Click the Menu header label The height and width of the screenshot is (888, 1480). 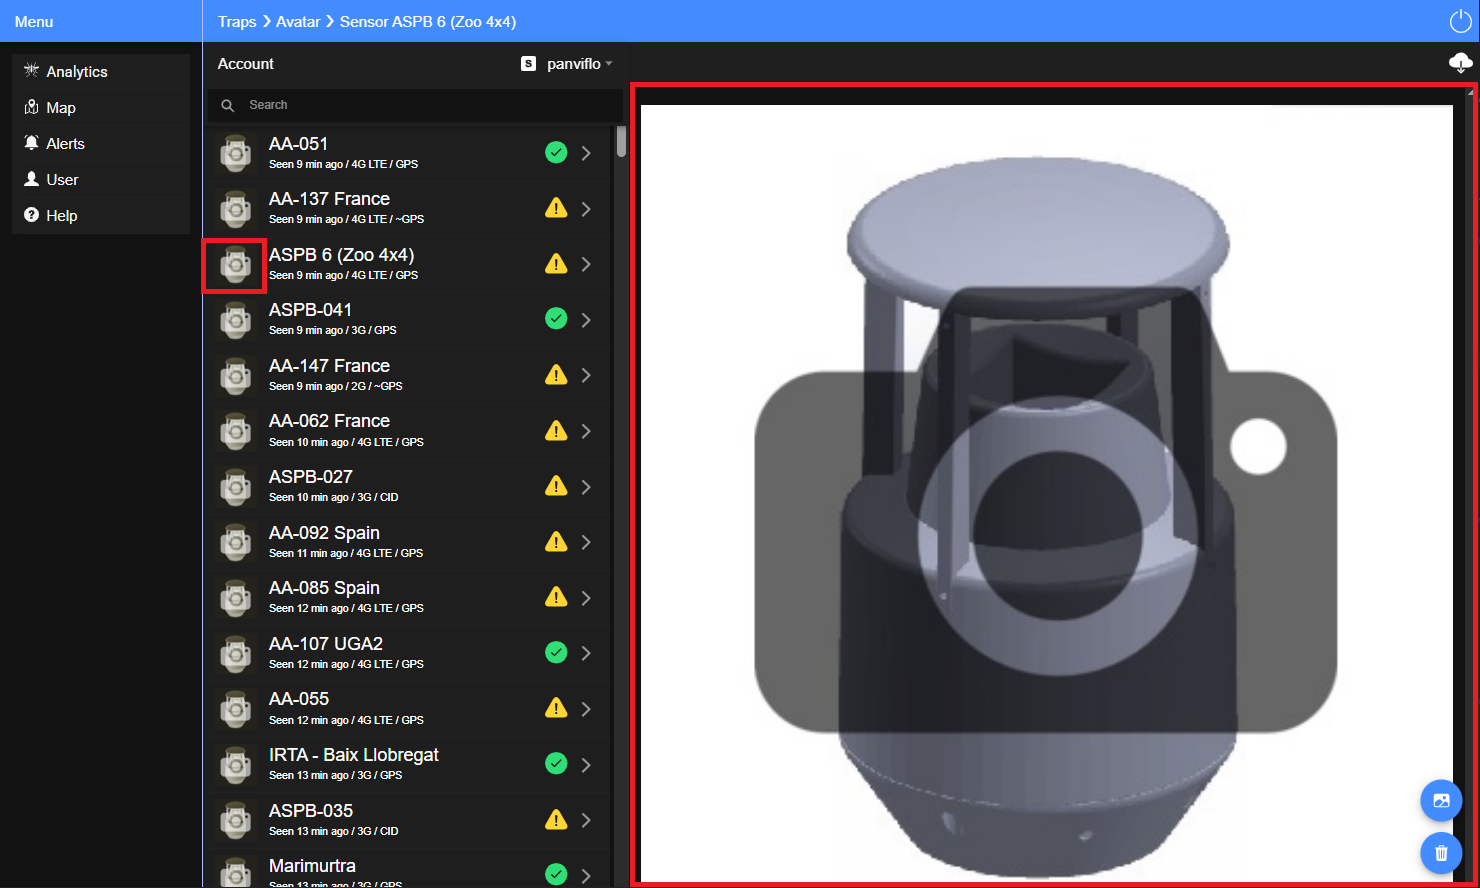coord(34,21)
